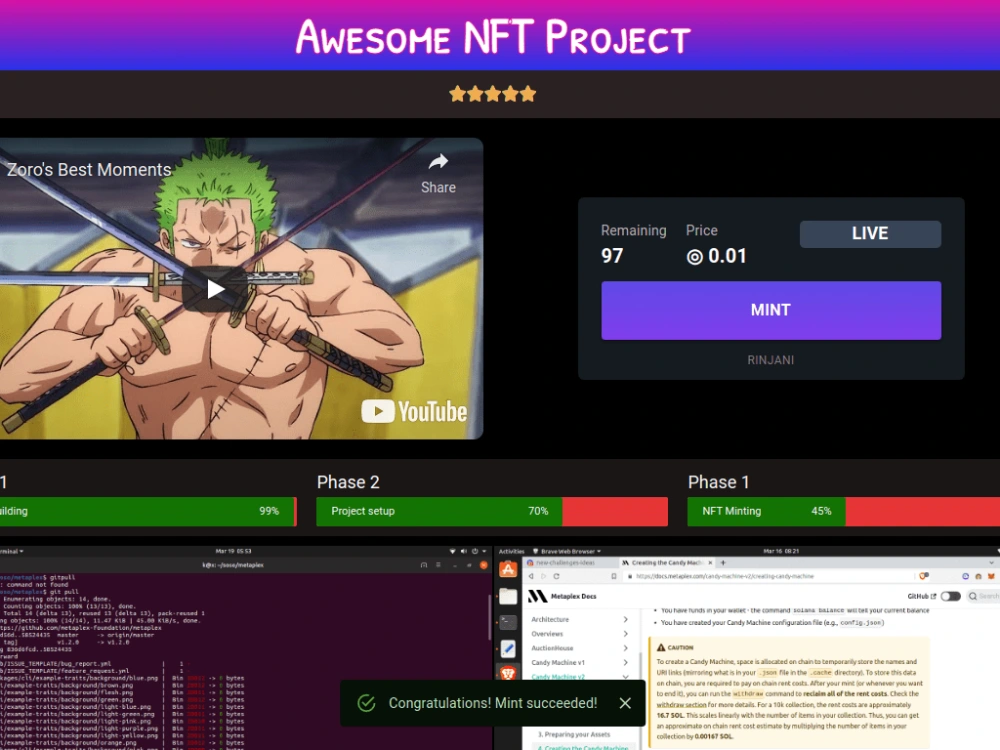Click the Congratulations! Mint succeeded! message
This screenshot has width=1000, height=750.
493,703
